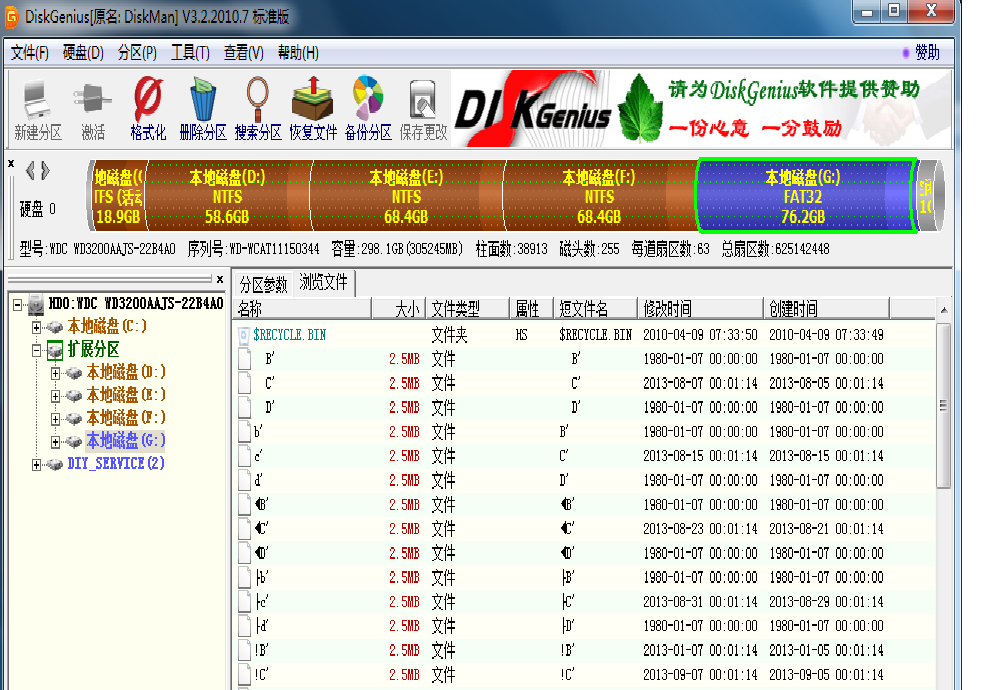Screen dimensions: 1008x690
Task: Select the 18.9GB active partition bar
Action: point(117,196)
